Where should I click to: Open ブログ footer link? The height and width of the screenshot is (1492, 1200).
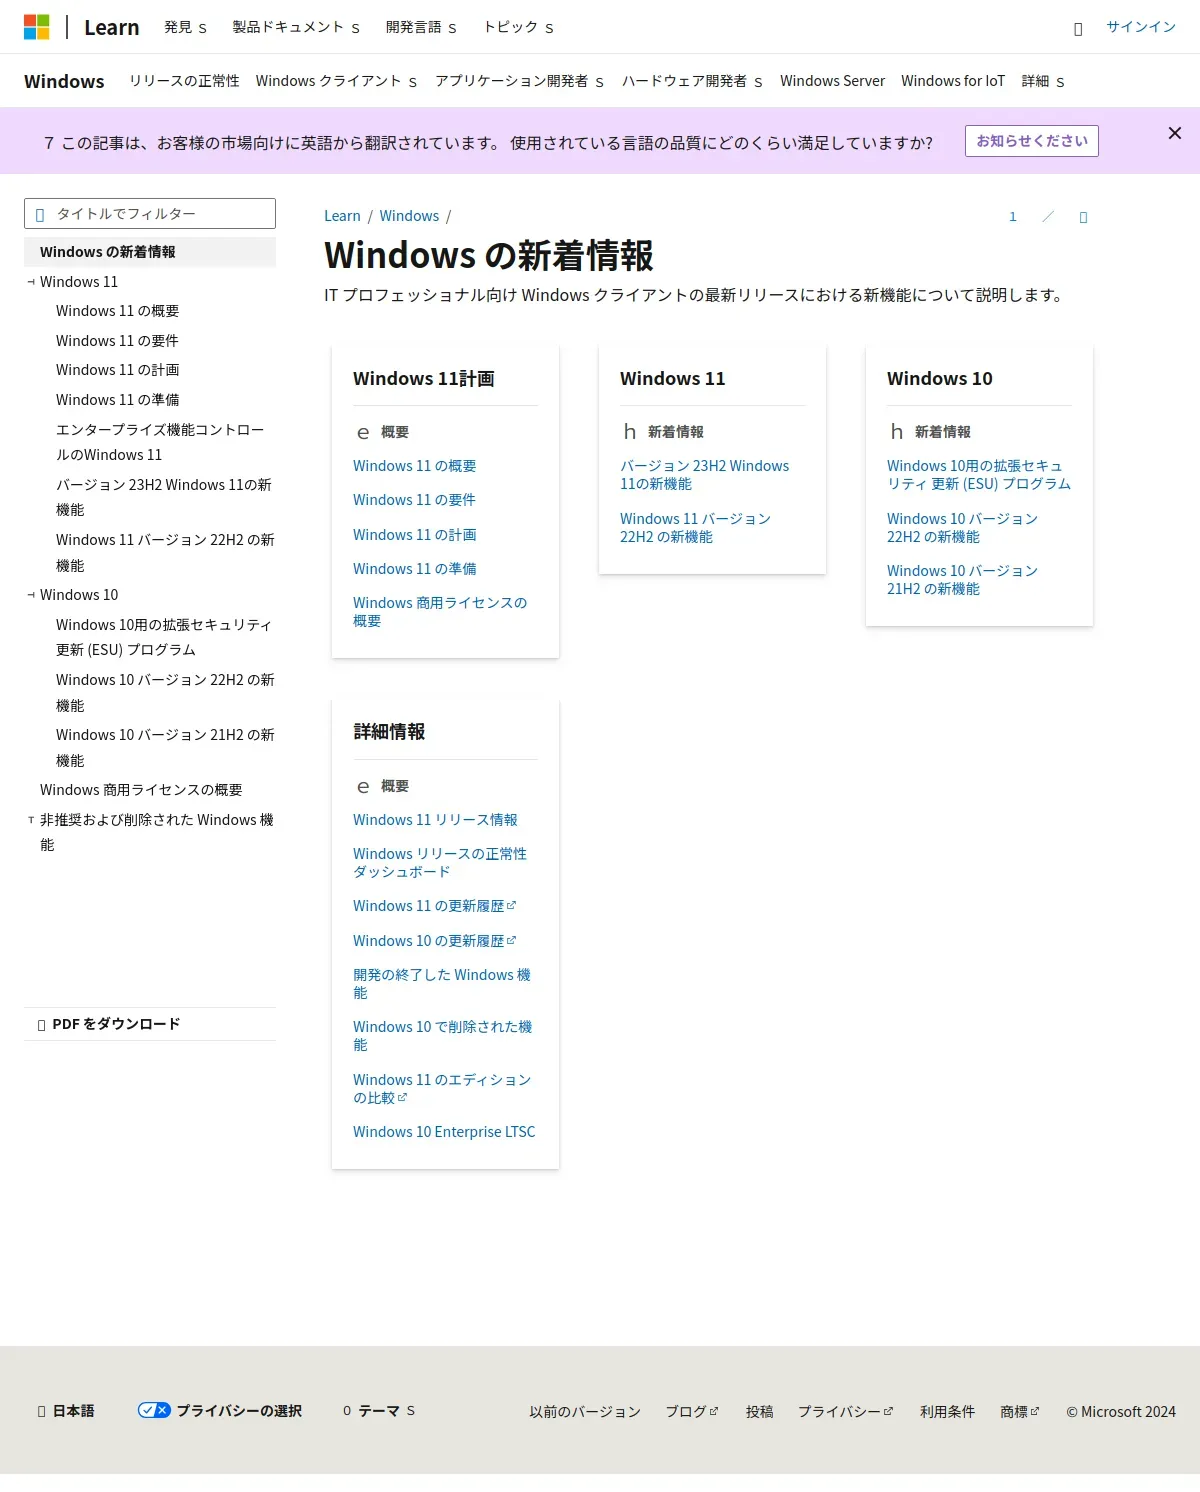(692, 1412)
